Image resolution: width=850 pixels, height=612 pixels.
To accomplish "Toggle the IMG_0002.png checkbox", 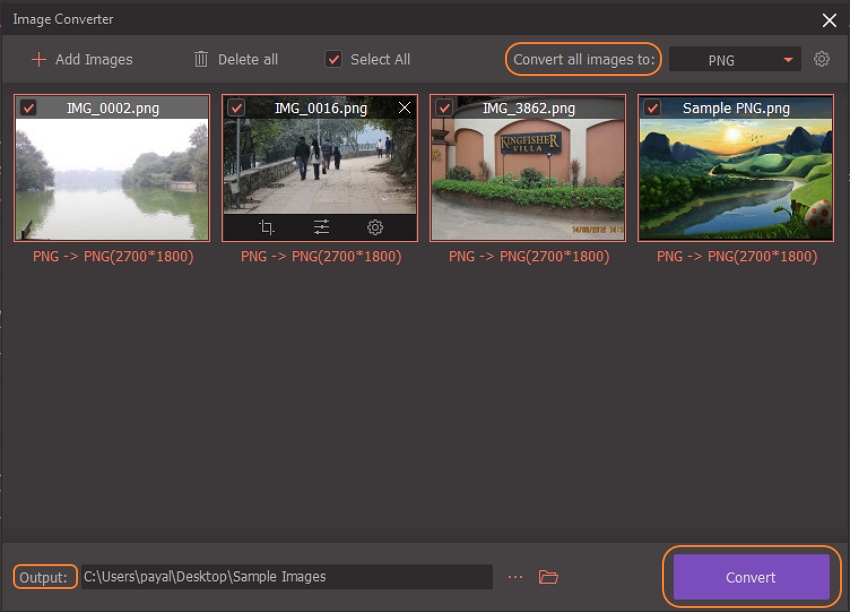I will click(x=29, y=108).
